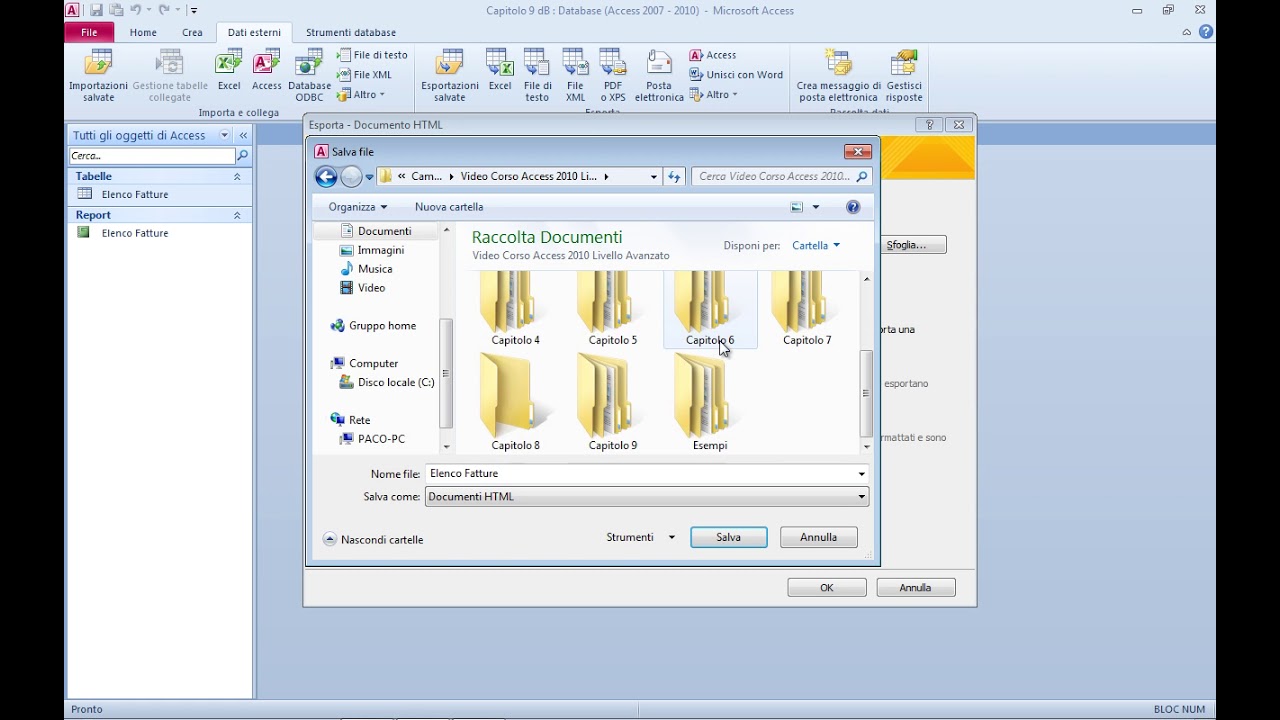Open the Capitolo 4 folder

pos(515,311)
